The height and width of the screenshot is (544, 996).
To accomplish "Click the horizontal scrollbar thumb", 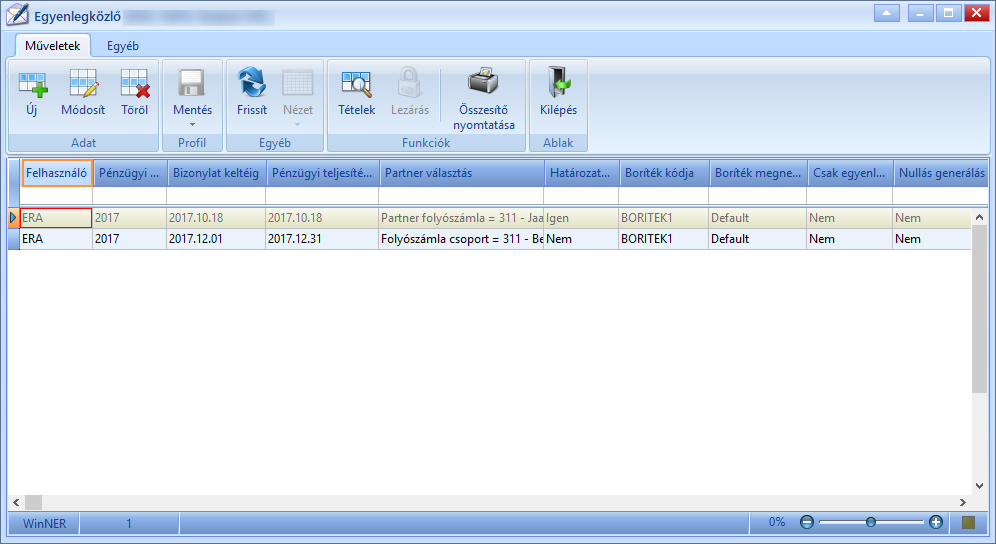I will click(33, 502).
